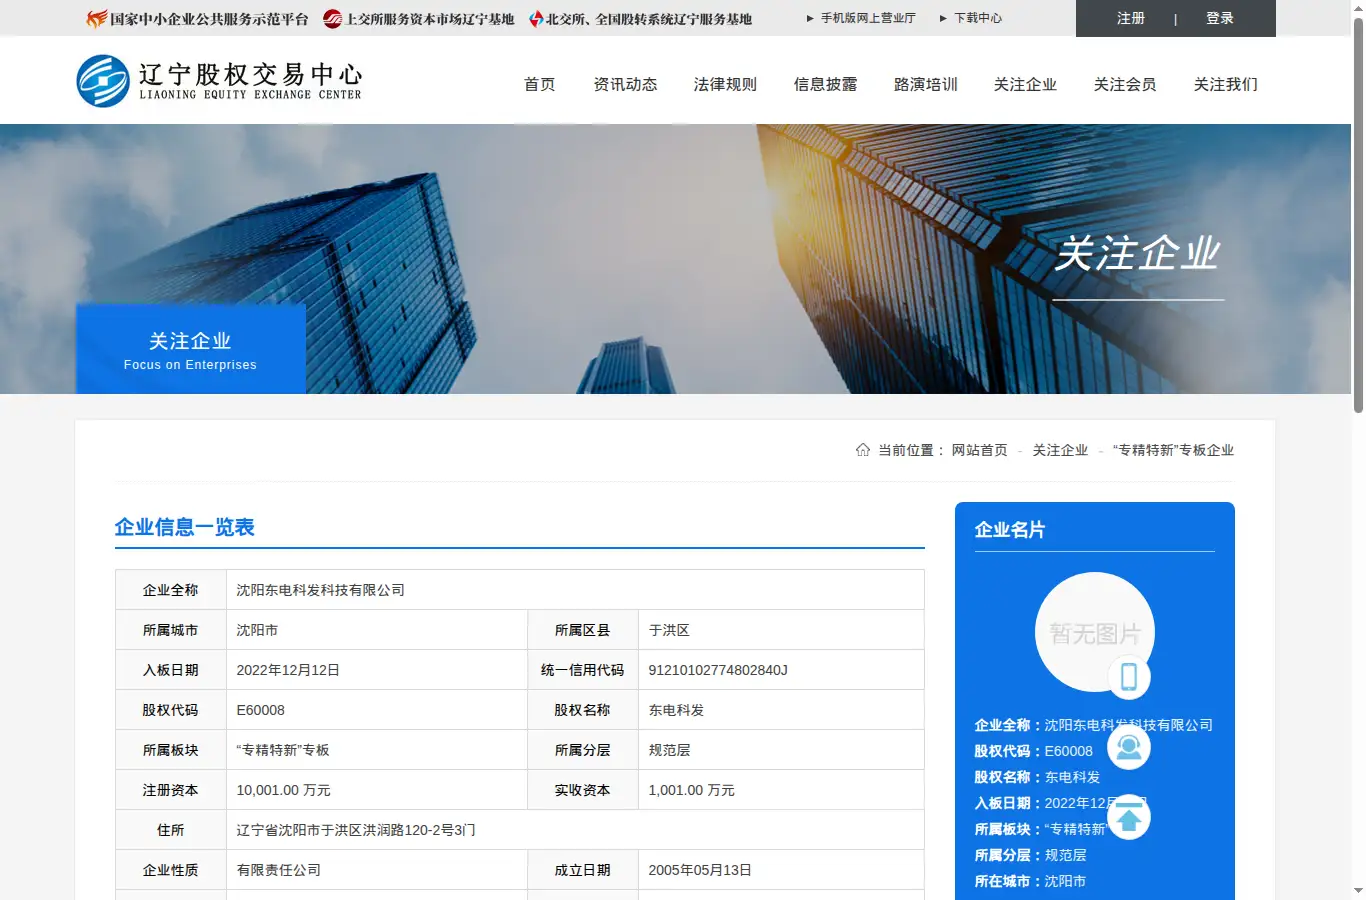Click date 2022年12月12日 in table
The width and height of the screenshot is (1366, 900).
pos(288,670)
